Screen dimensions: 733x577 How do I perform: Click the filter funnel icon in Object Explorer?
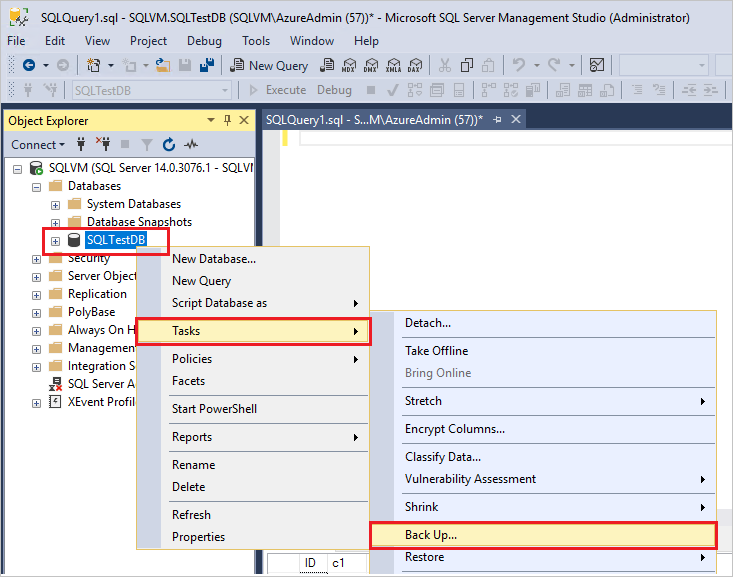click(x=147, y=145)
